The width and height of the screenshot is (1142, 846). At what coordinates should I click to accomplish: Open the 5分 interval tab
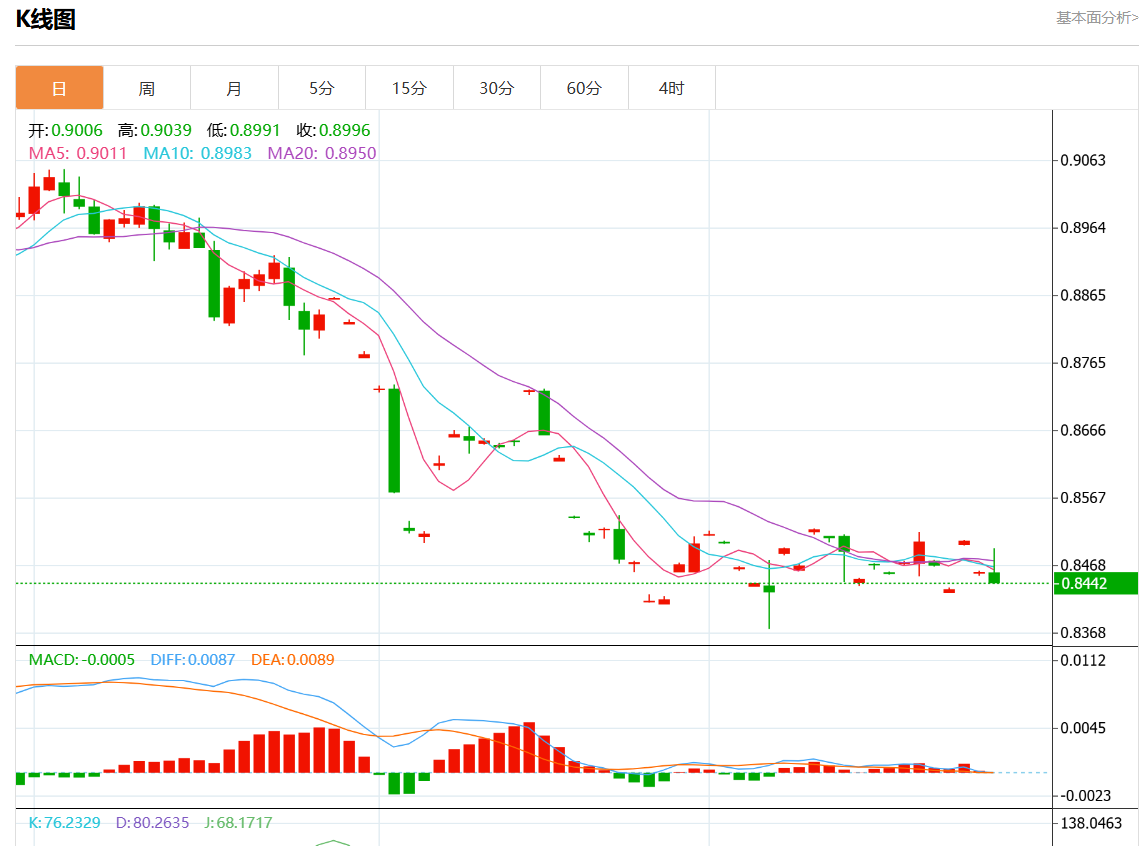pyautogui.click(x=322, y=88)
